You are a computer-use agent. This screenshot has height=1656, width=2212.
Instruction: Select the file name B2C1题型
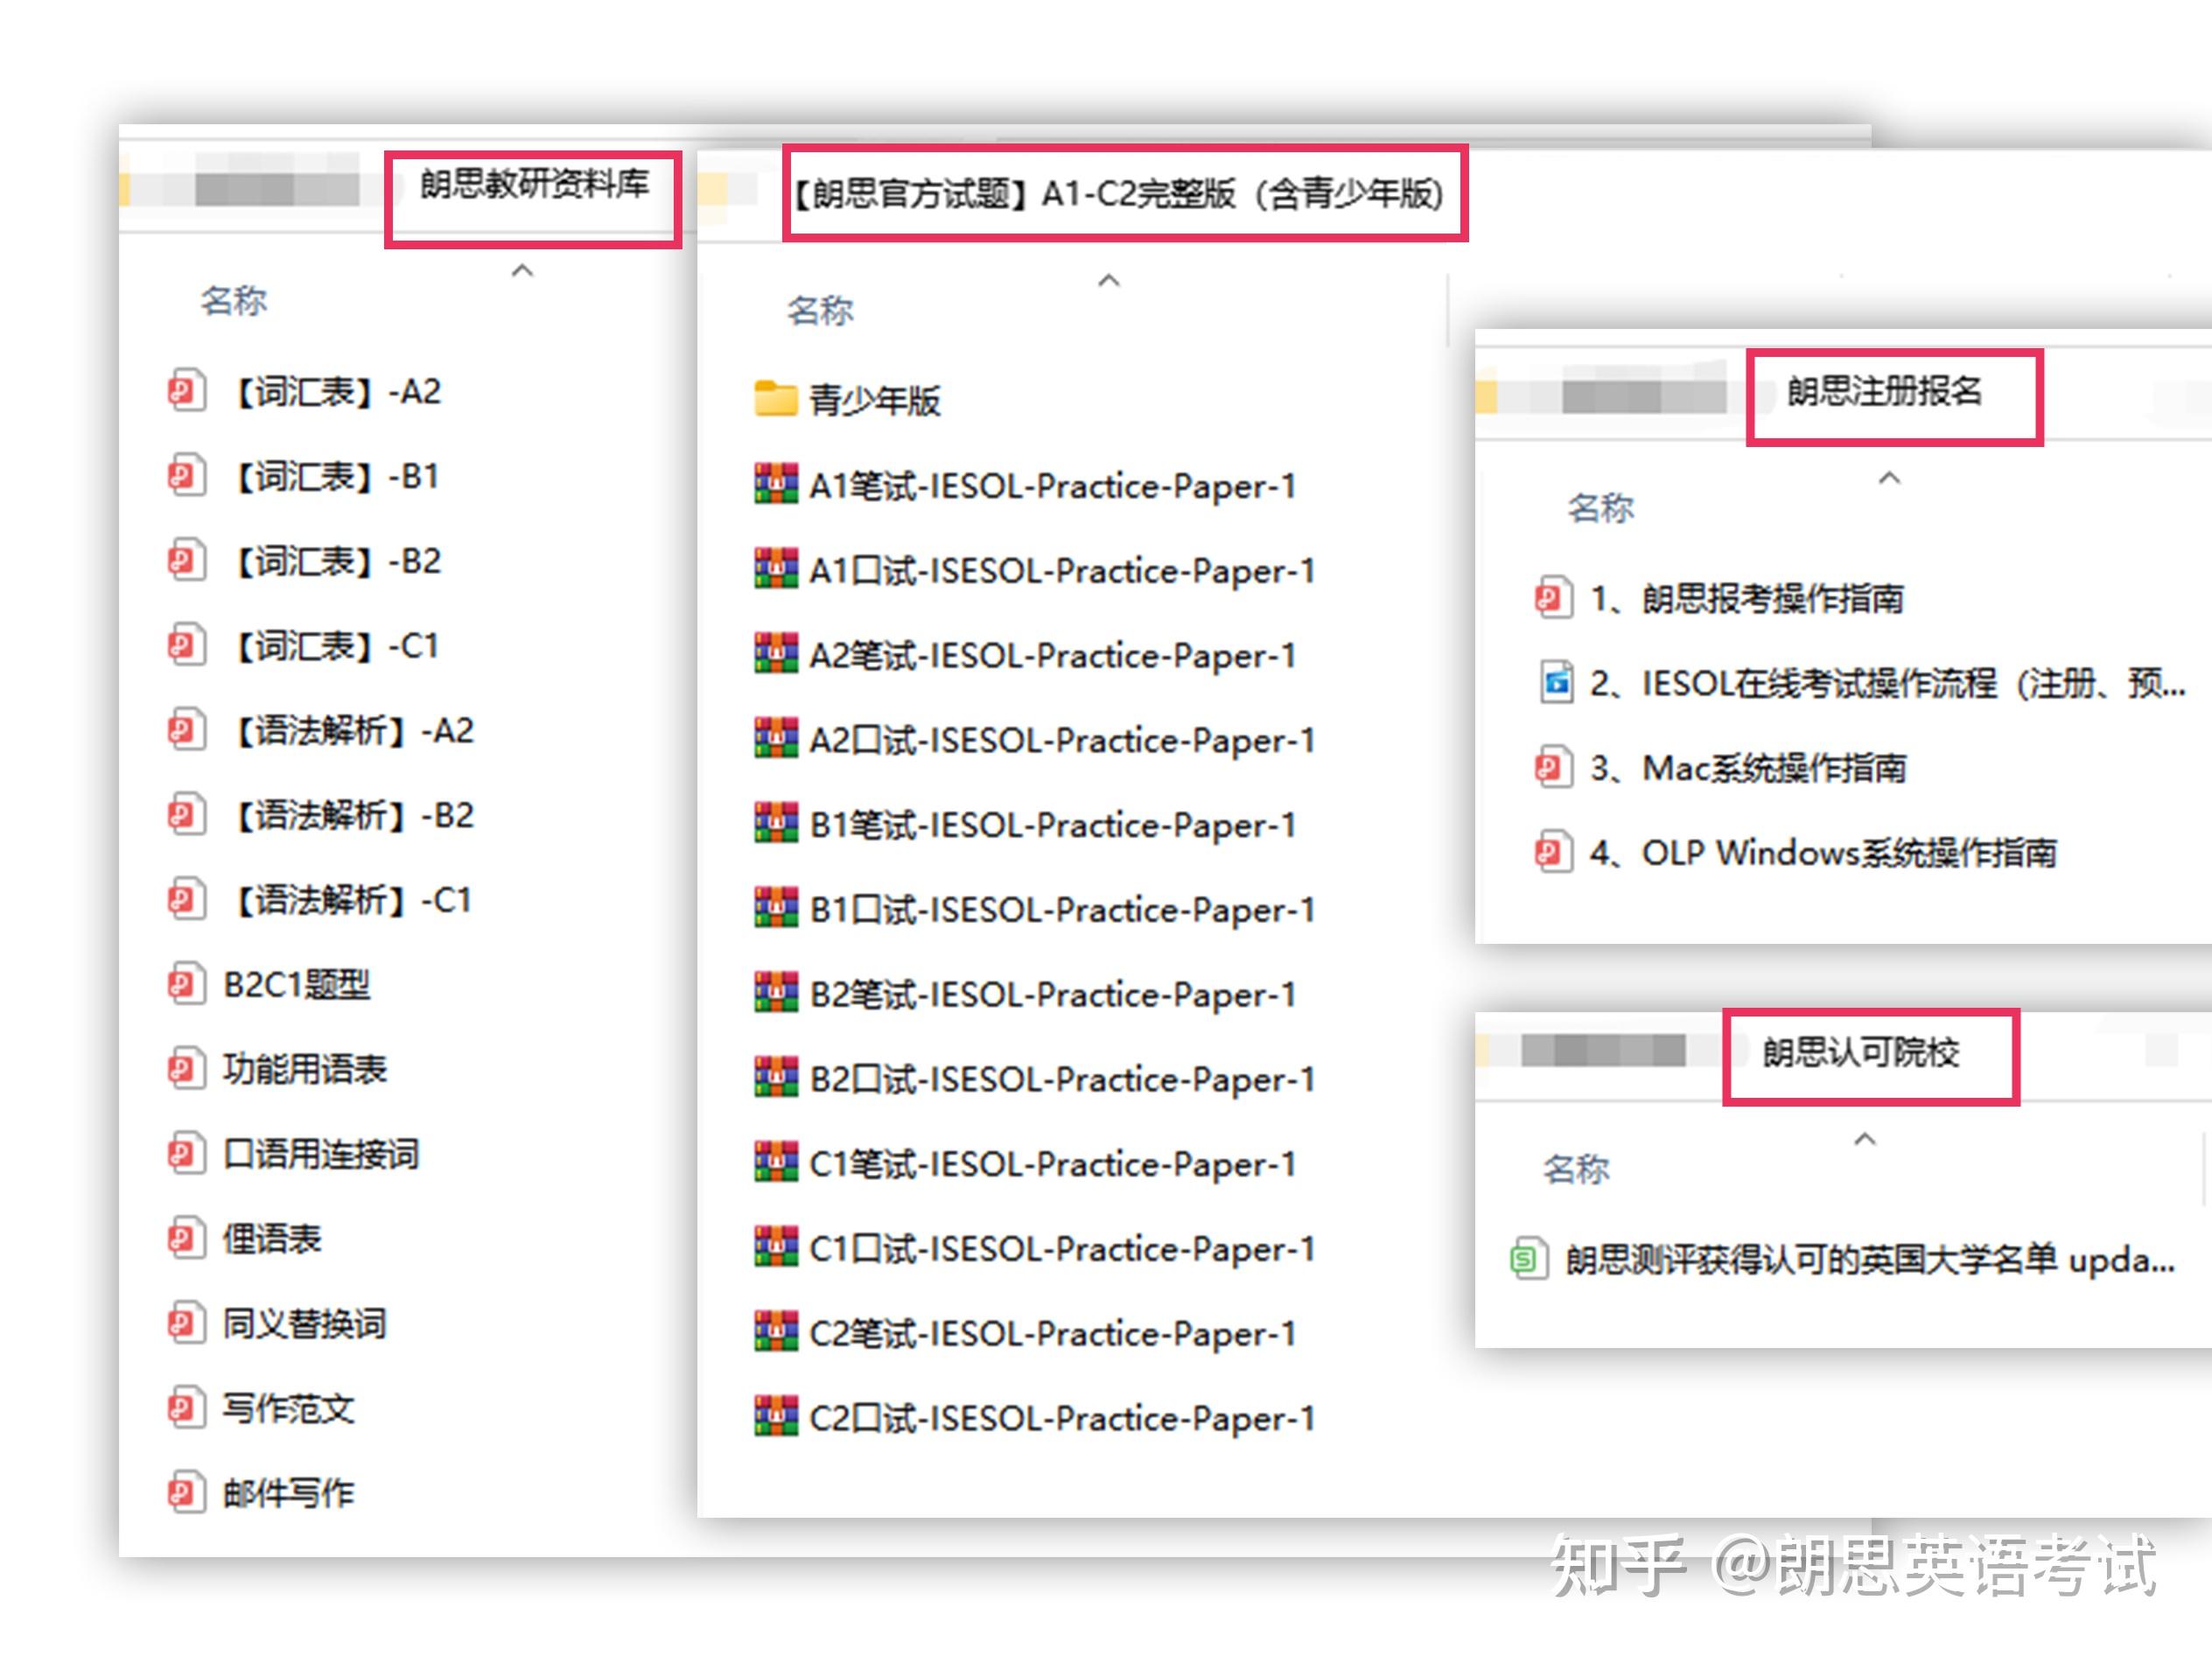[297, 985]
